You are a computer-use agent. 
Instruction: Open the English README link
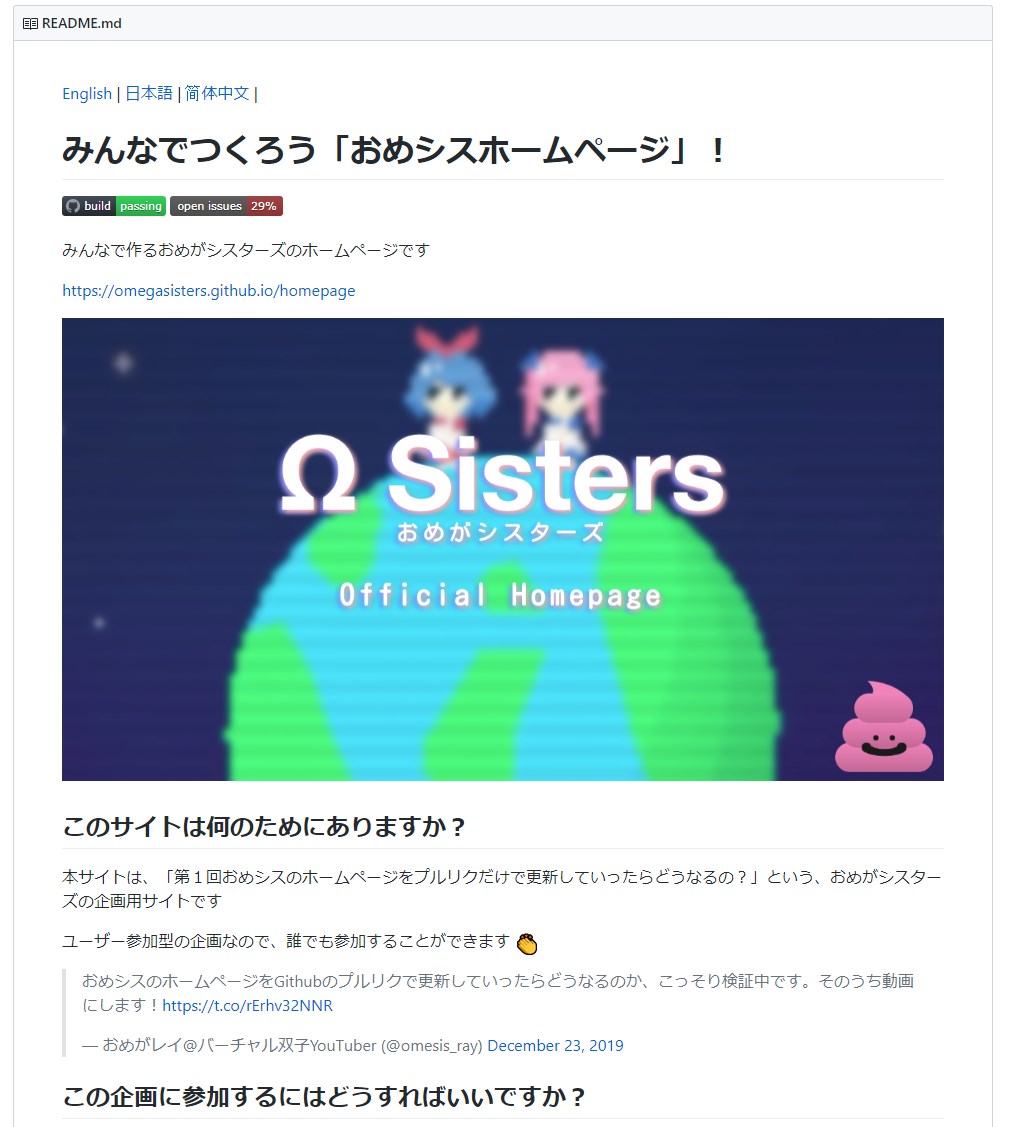coord(87,93)
